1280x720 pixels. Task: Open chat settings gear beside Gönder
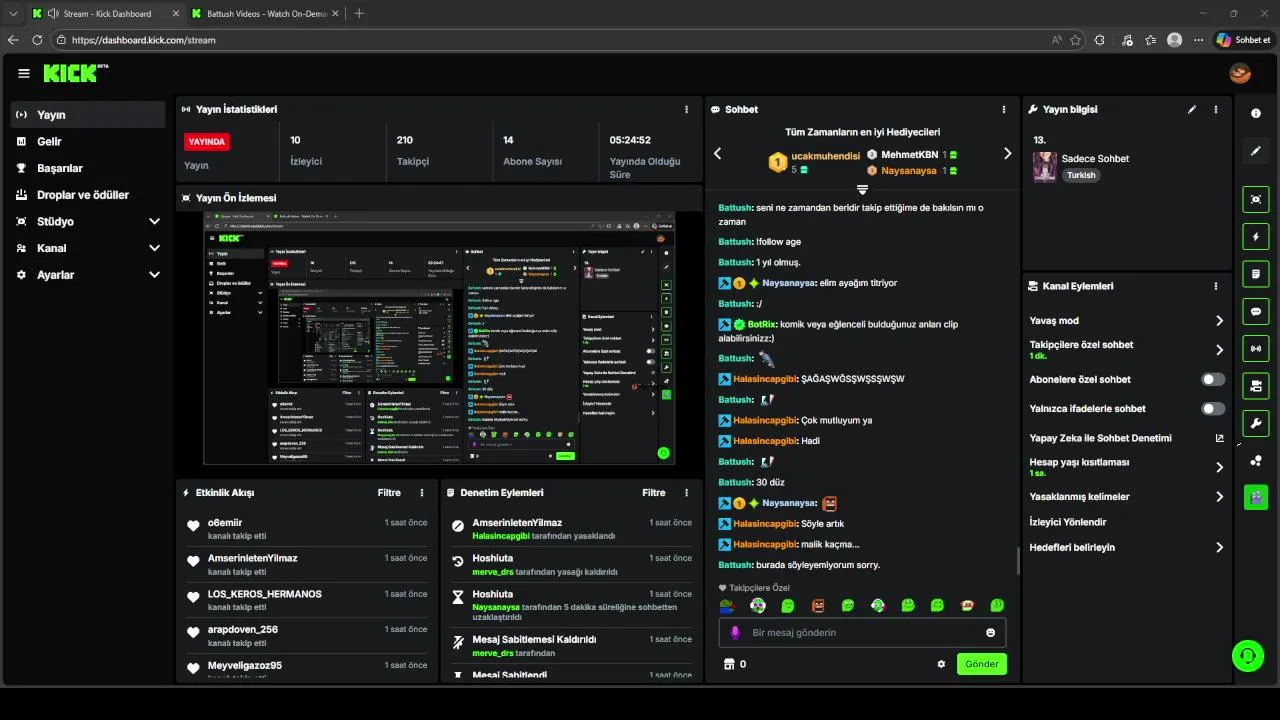tap(941, 664)
